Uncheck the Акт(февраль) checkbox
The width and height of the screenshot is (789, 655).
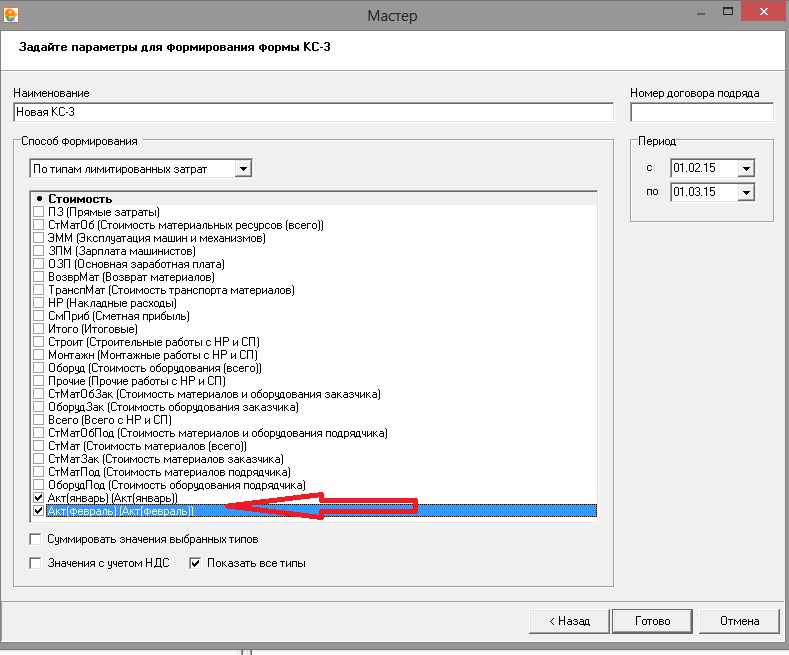click(39, 511)
